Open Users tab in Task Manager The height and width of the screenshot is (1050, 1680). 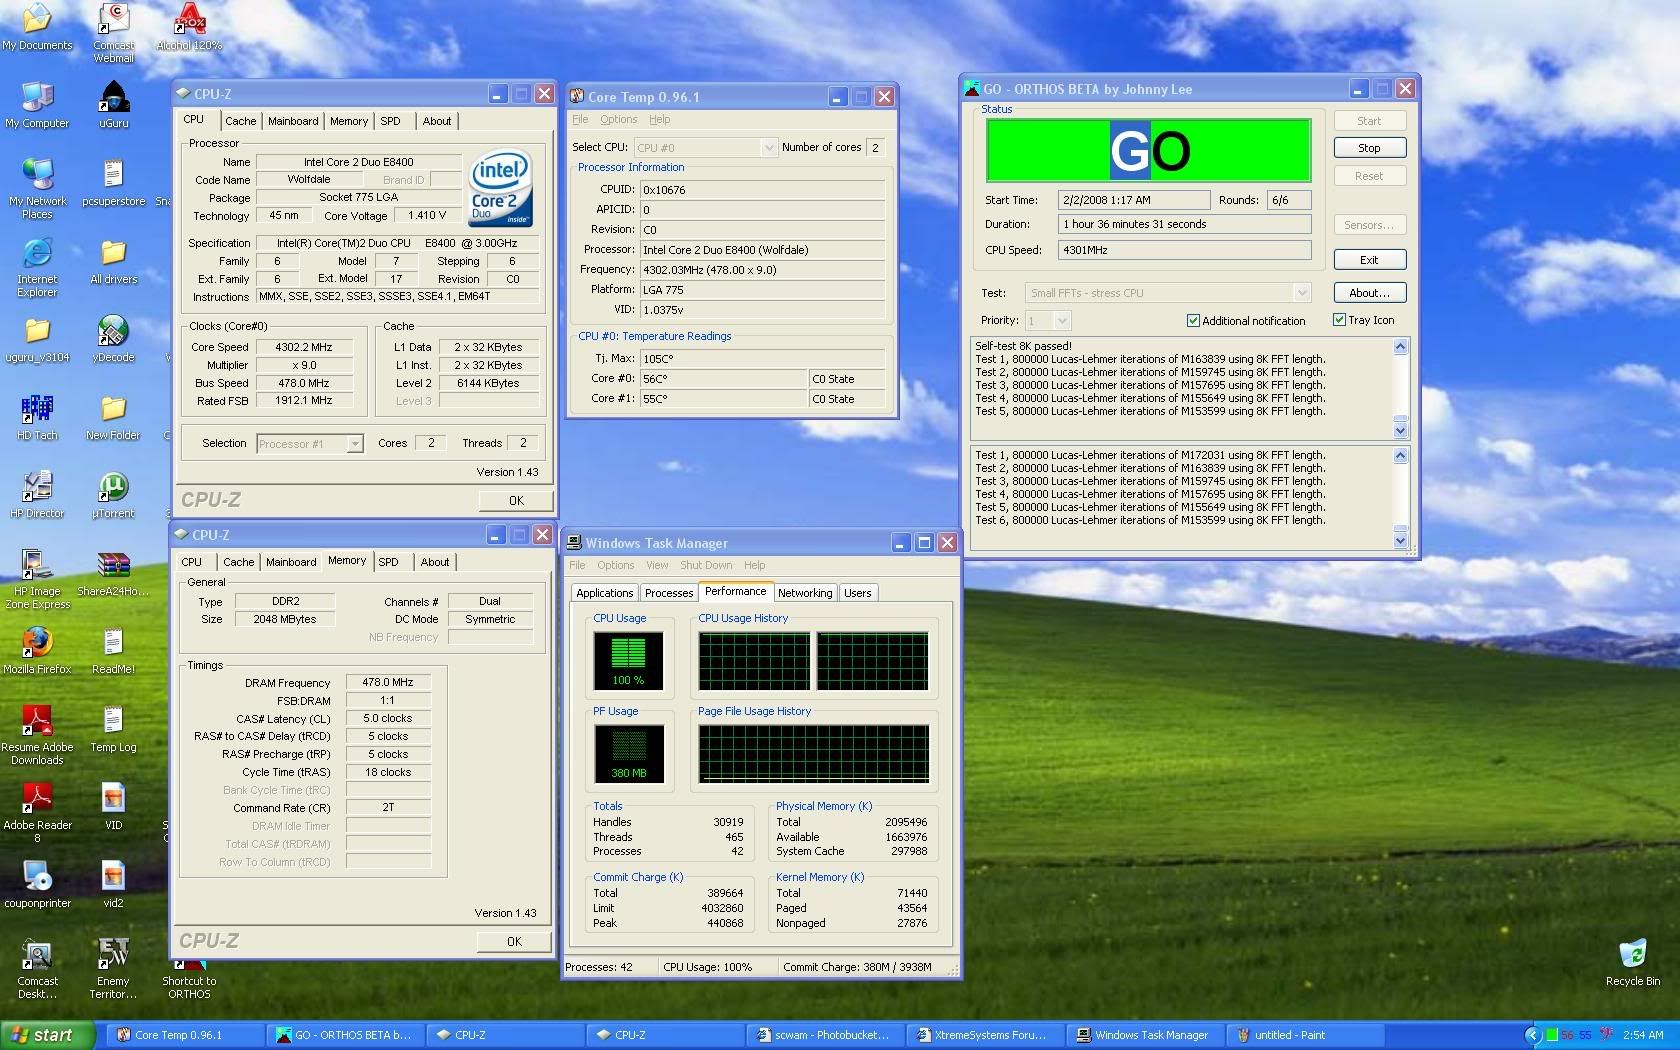[x=858, y=593]
